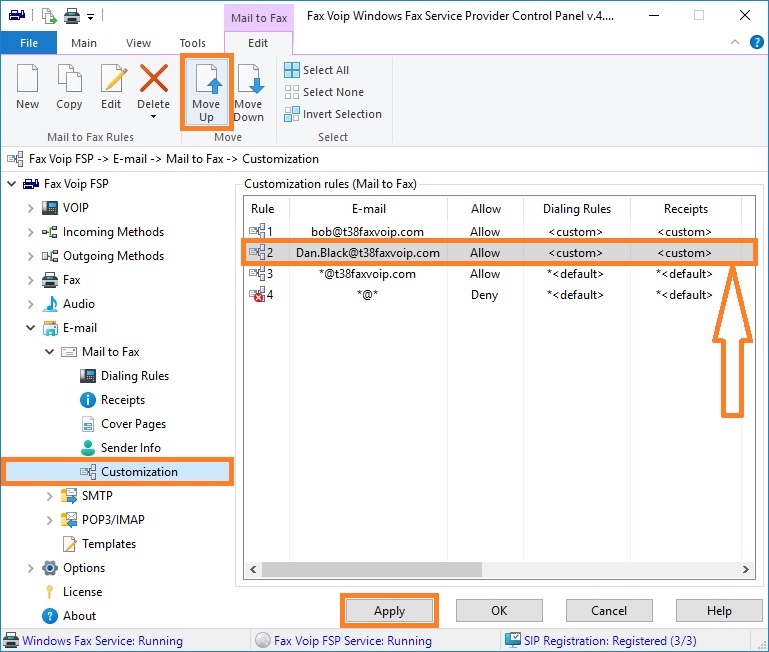The image size is (769, 652).
Task: Collapse the E-mail tree node
Action: coord(30,328)
